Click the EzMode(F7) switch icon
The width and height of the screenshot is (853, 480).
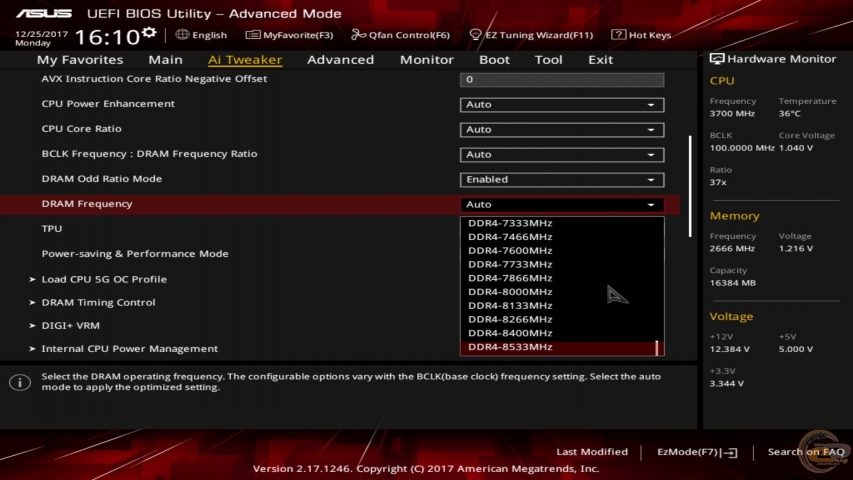pyautogui.click(x=729, y=453)
